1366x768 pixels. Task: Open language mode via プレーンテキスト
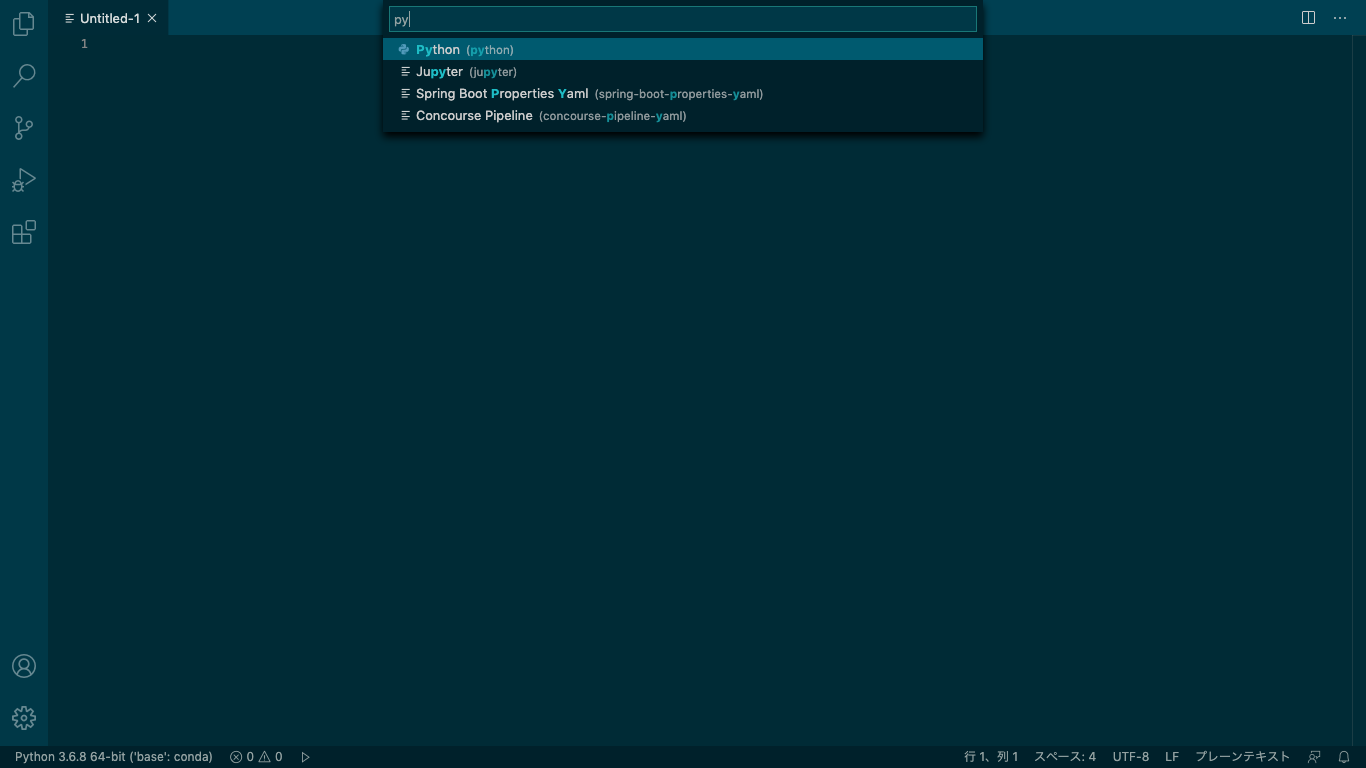[x=1243, y=757]
